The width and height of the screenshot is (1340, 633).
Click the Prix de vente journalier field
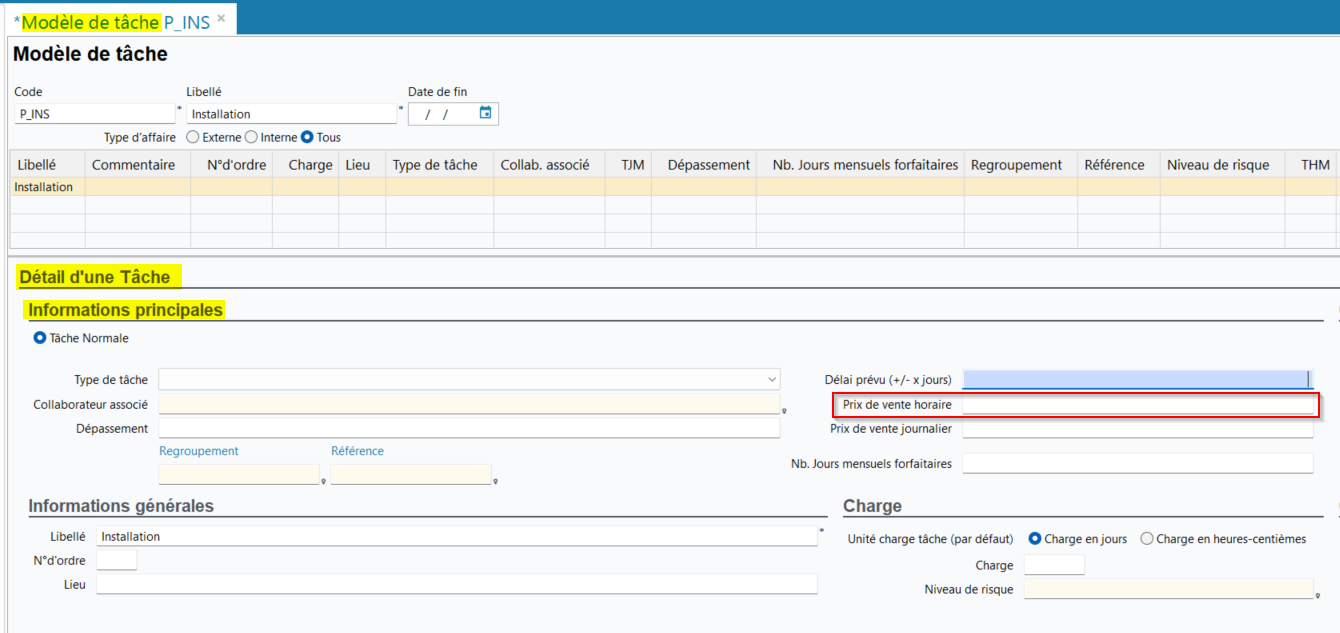point(1137,429)
